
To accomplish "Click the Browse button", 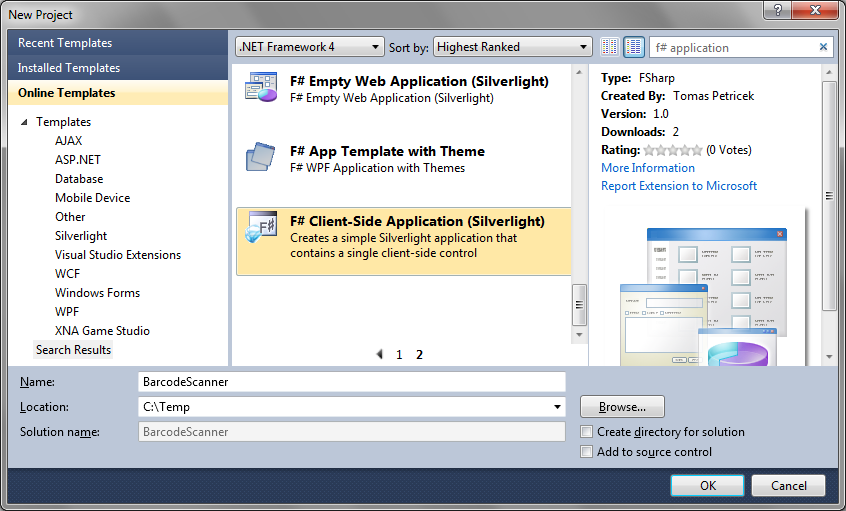I will [622, 407].
